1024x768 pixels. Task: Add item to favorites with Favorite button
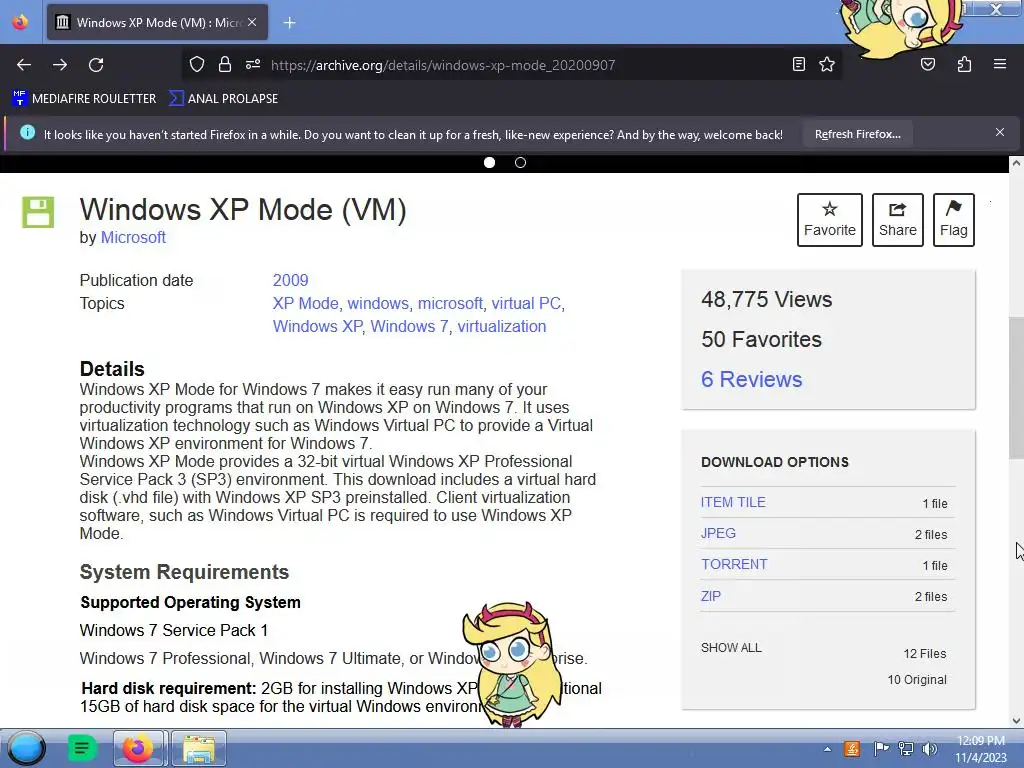829,219
